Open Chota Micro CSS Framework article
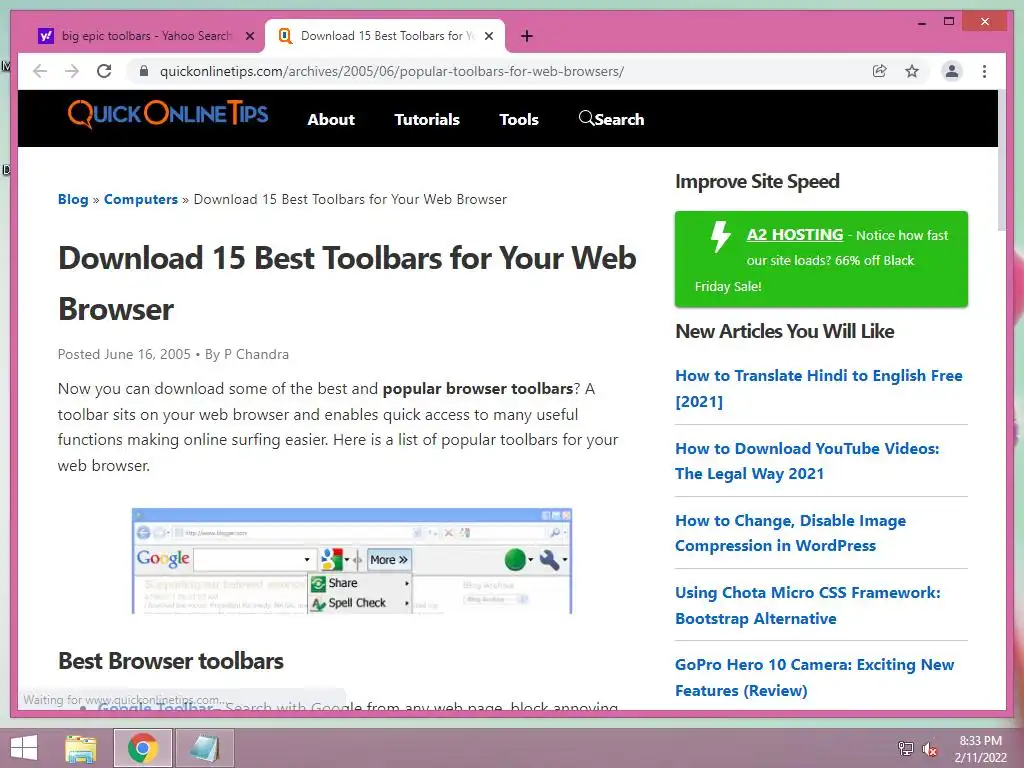1024x768 pixels. pyautogui.click(x=808, y=605)
